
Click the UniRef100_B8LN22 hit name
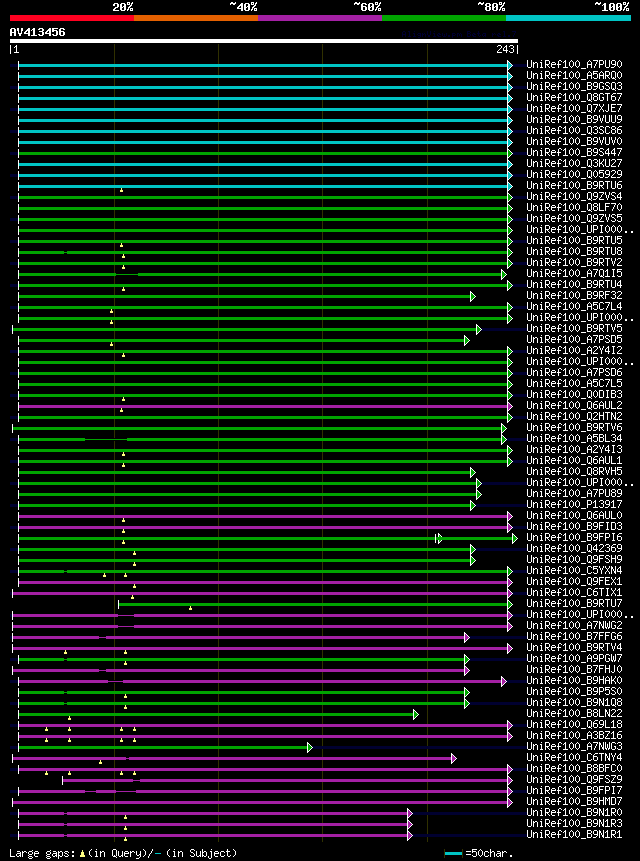[x=574, y=713]
